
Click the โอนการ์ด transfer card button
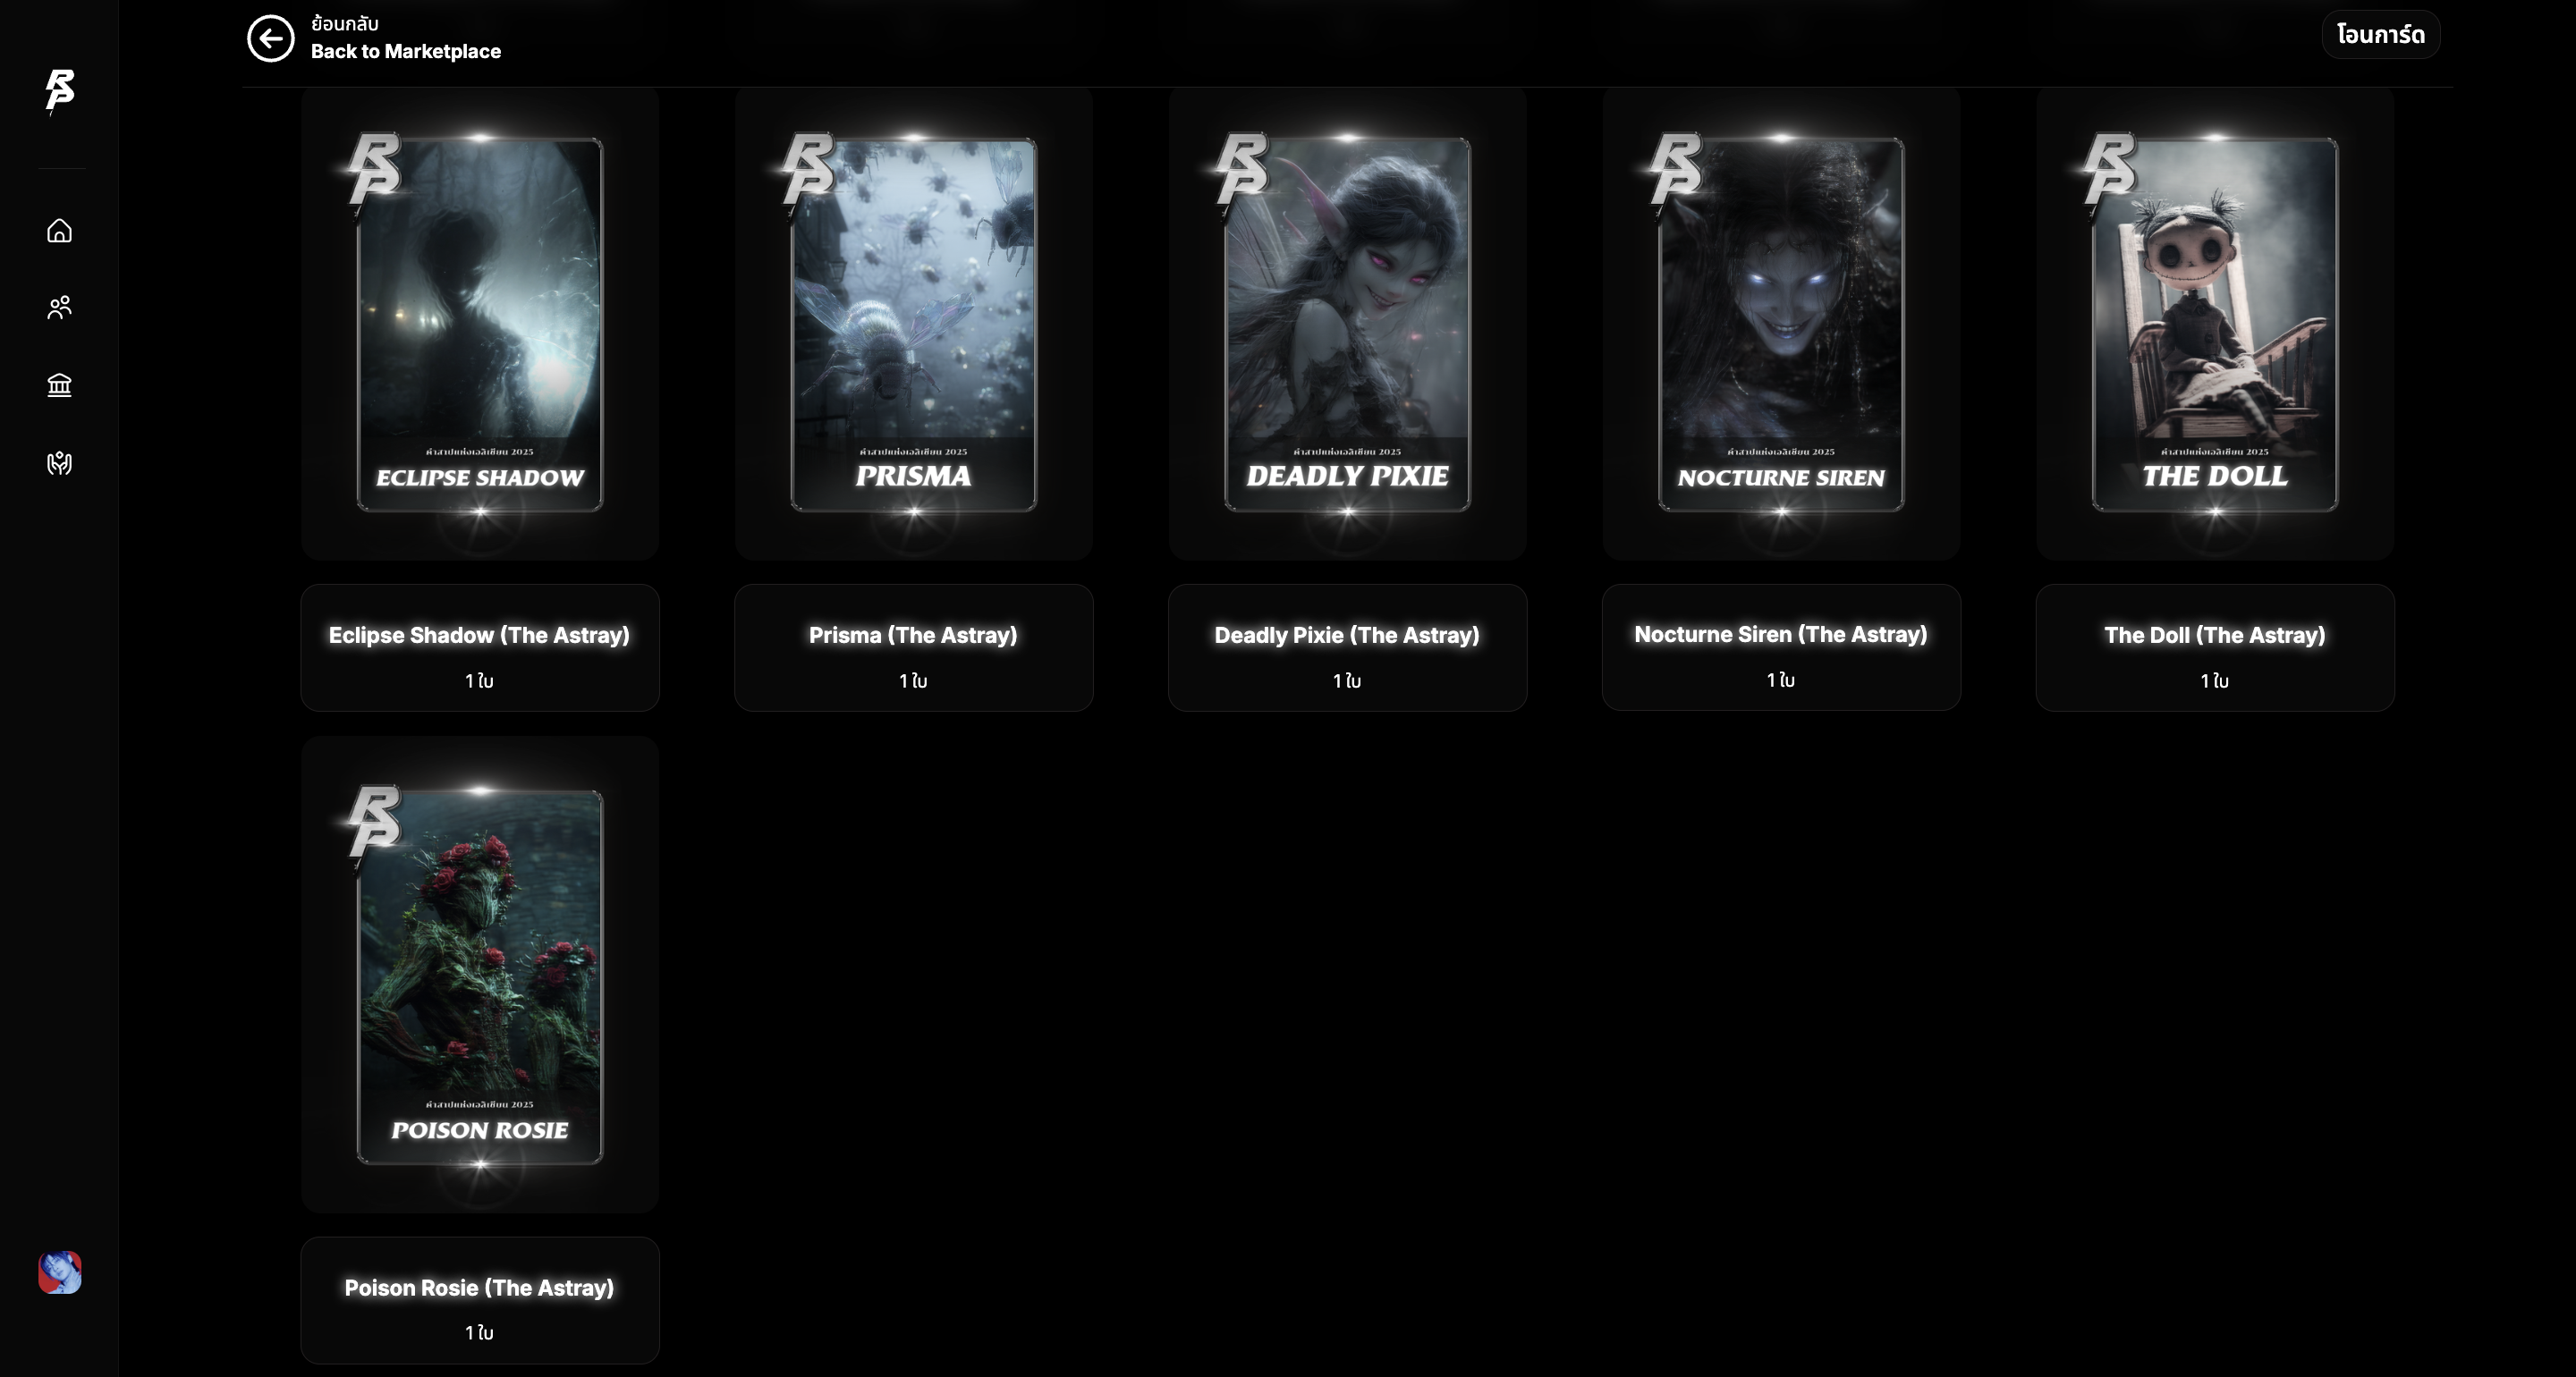tap(2380, 35)
